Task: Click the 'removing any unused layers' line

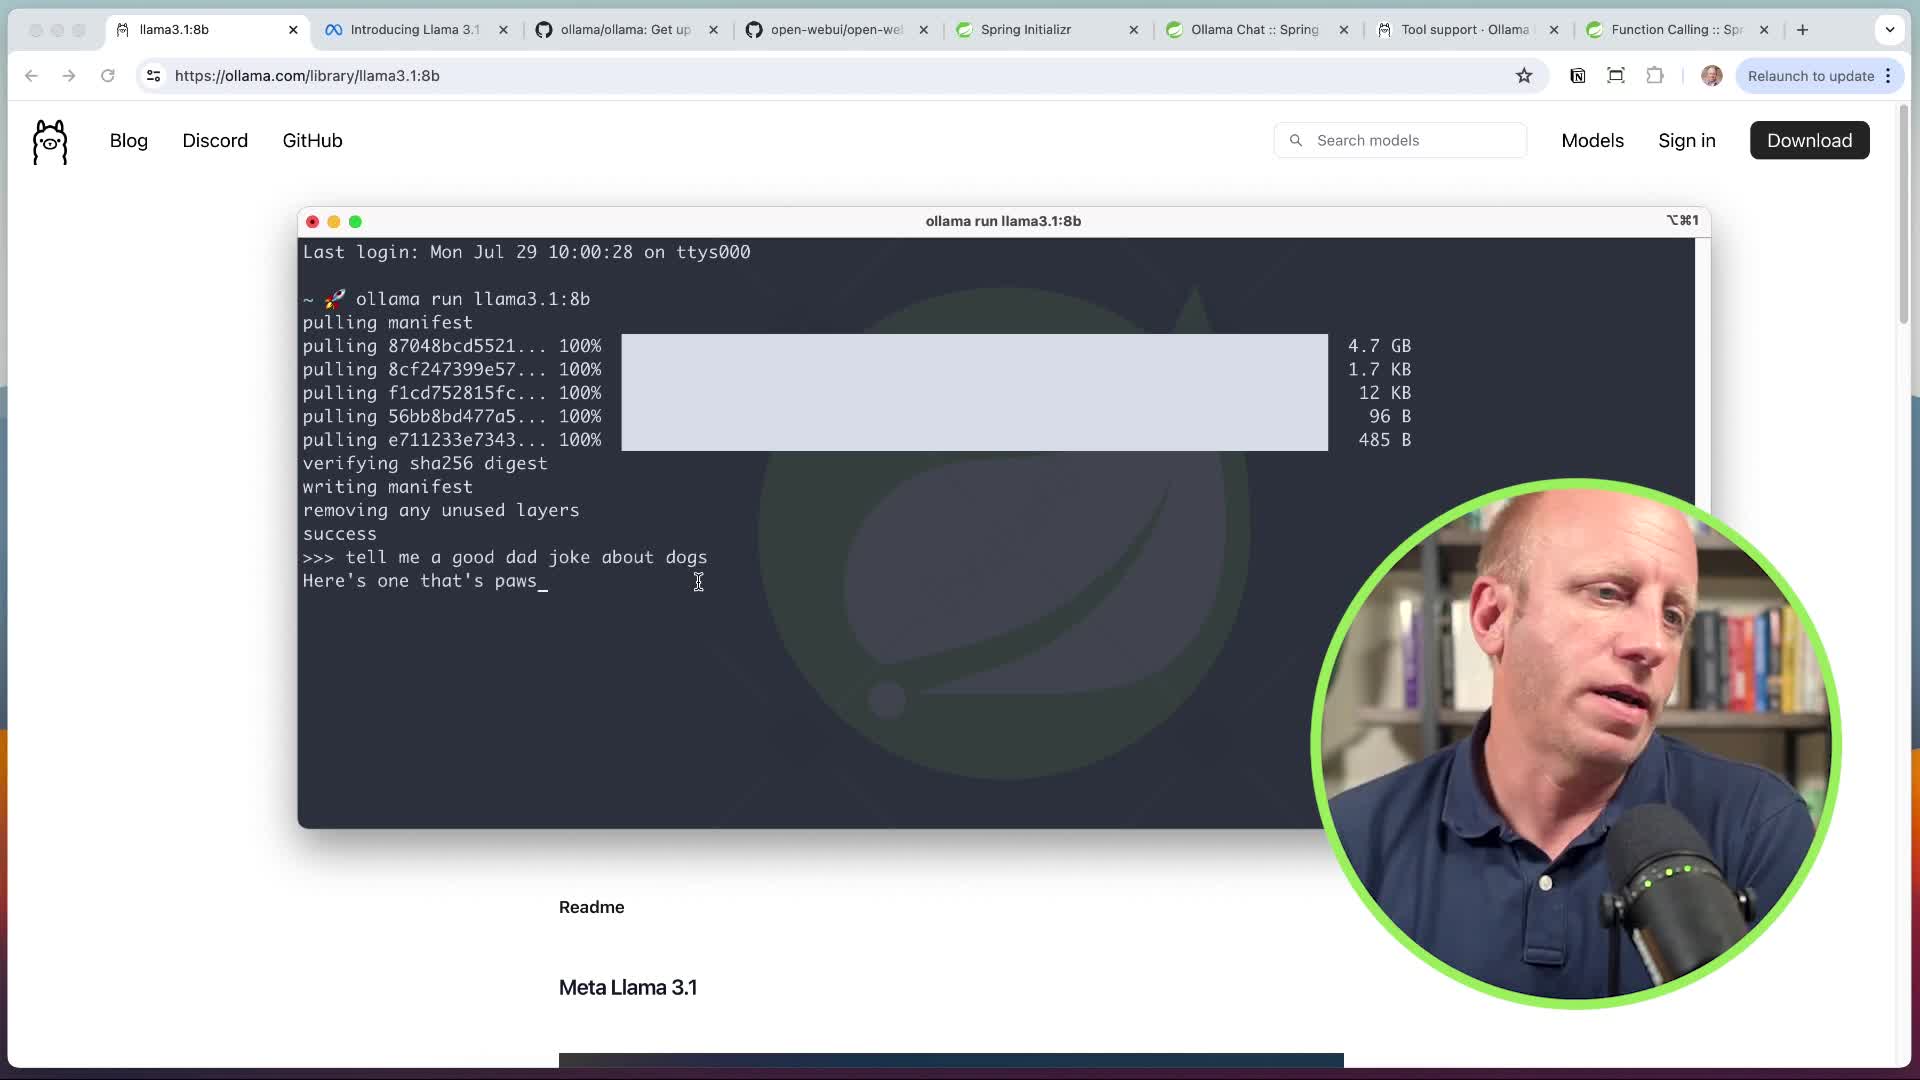Action: pyautogui.click(x=441, y=511)
